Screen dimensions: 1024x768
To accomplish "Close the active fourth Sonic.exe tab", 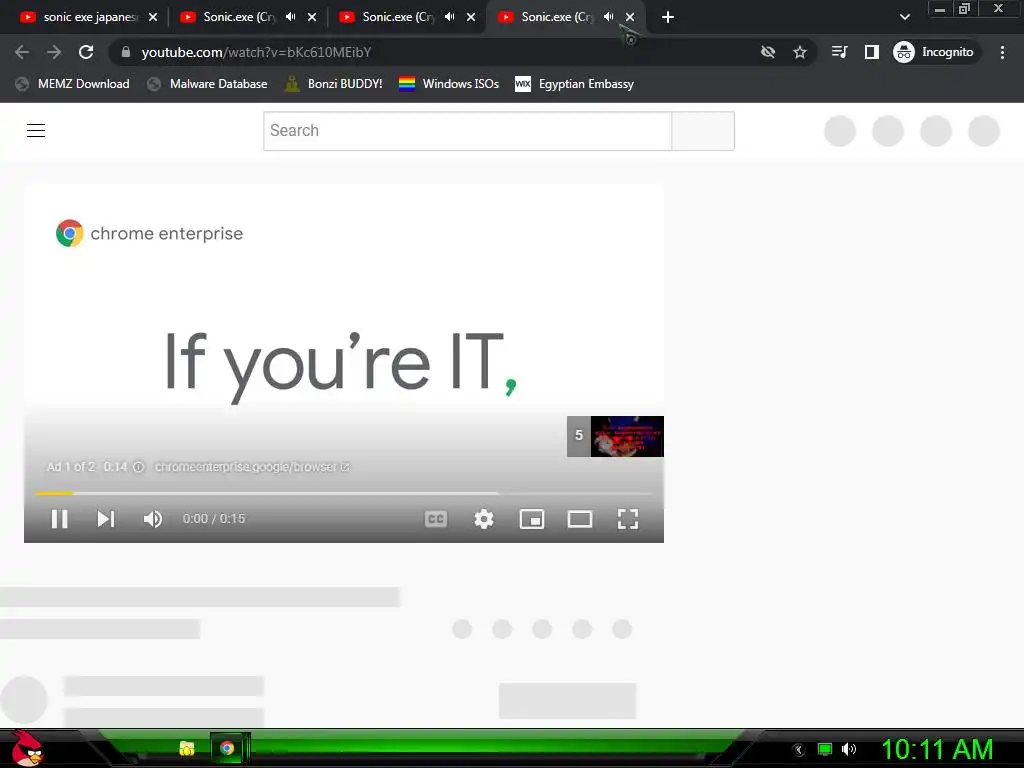I will (x=630, y=17).
